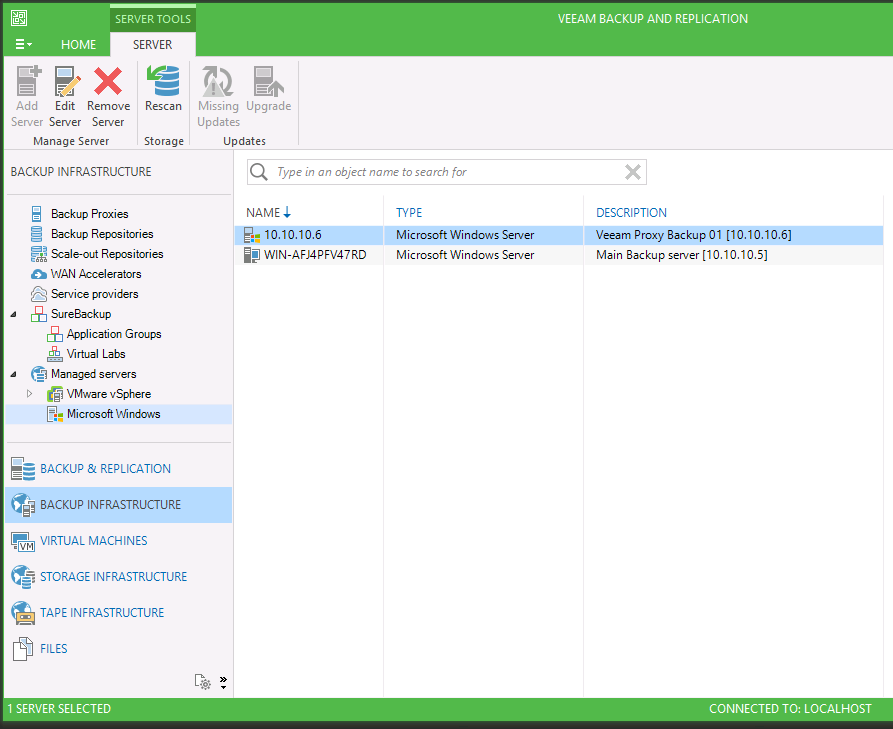Click the red Remove Server icon
This screenshot has height=729, width=893.
pos(108,80)
